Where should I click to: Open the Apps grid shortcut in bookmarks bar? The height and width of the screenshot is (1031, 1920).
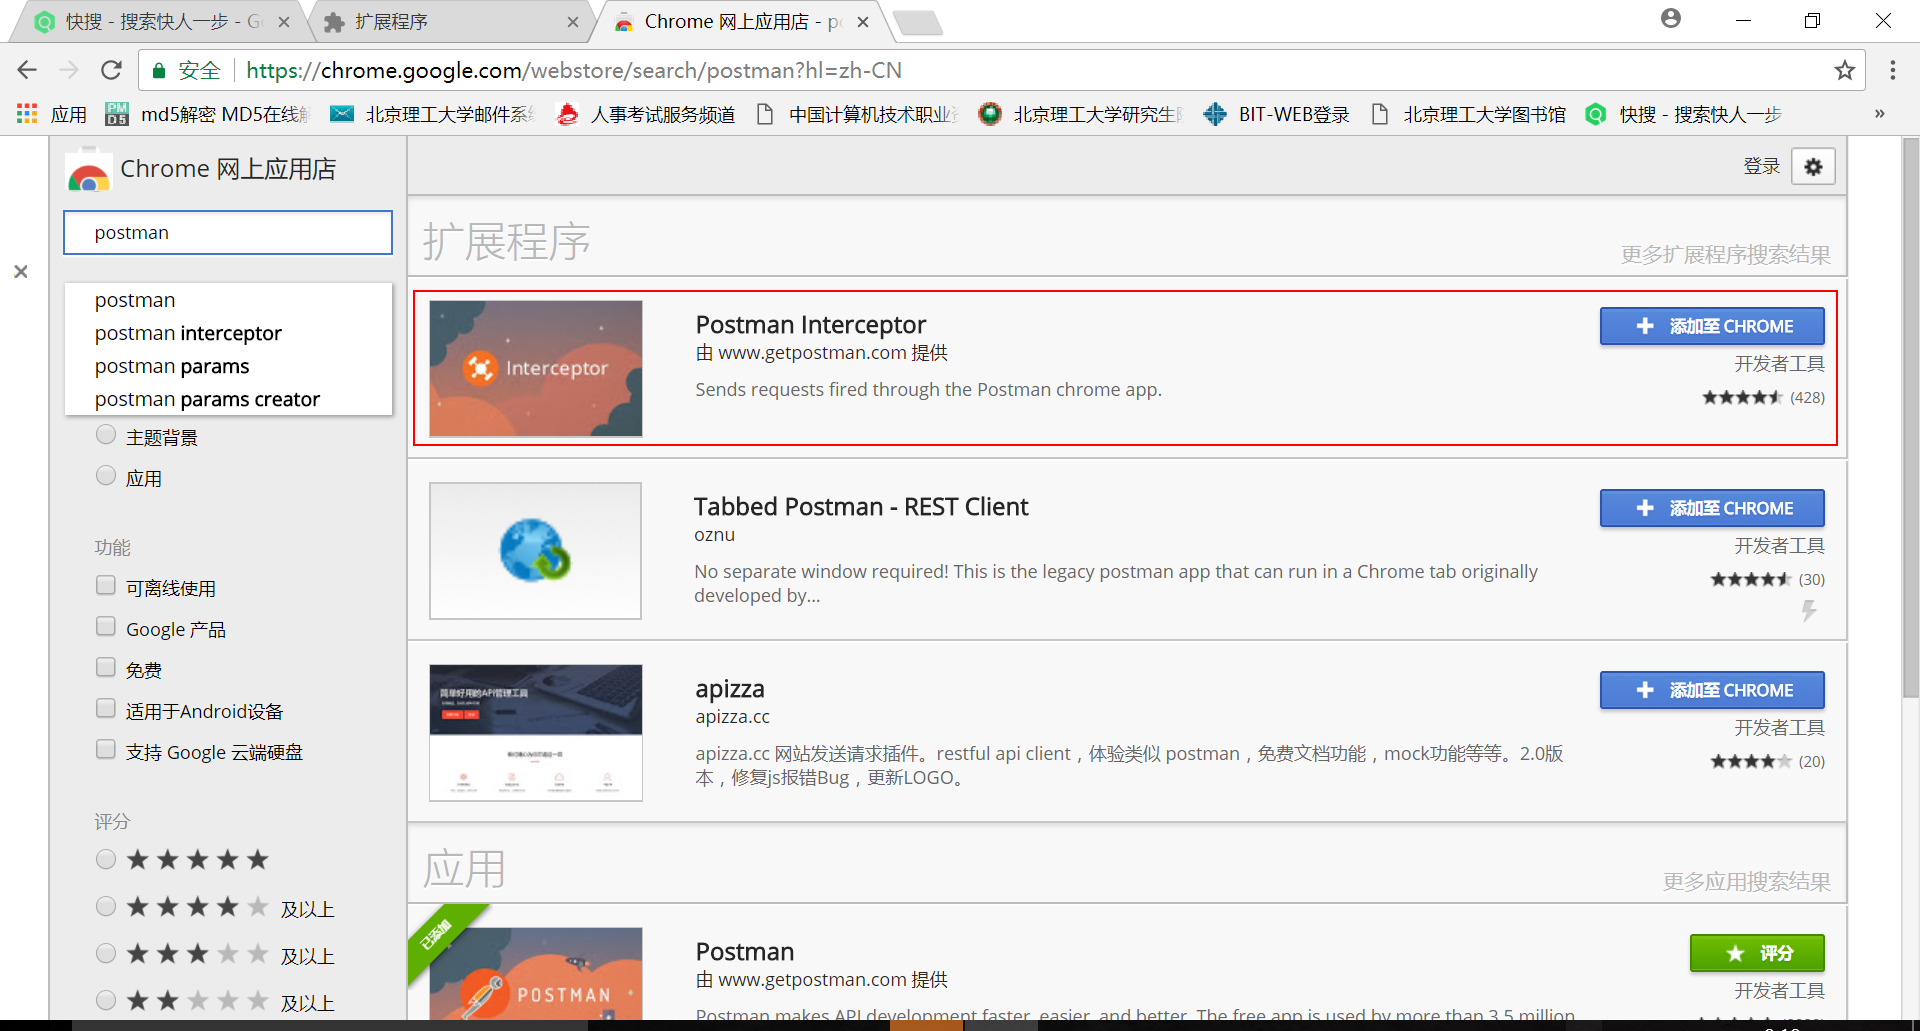coord(52,114)
